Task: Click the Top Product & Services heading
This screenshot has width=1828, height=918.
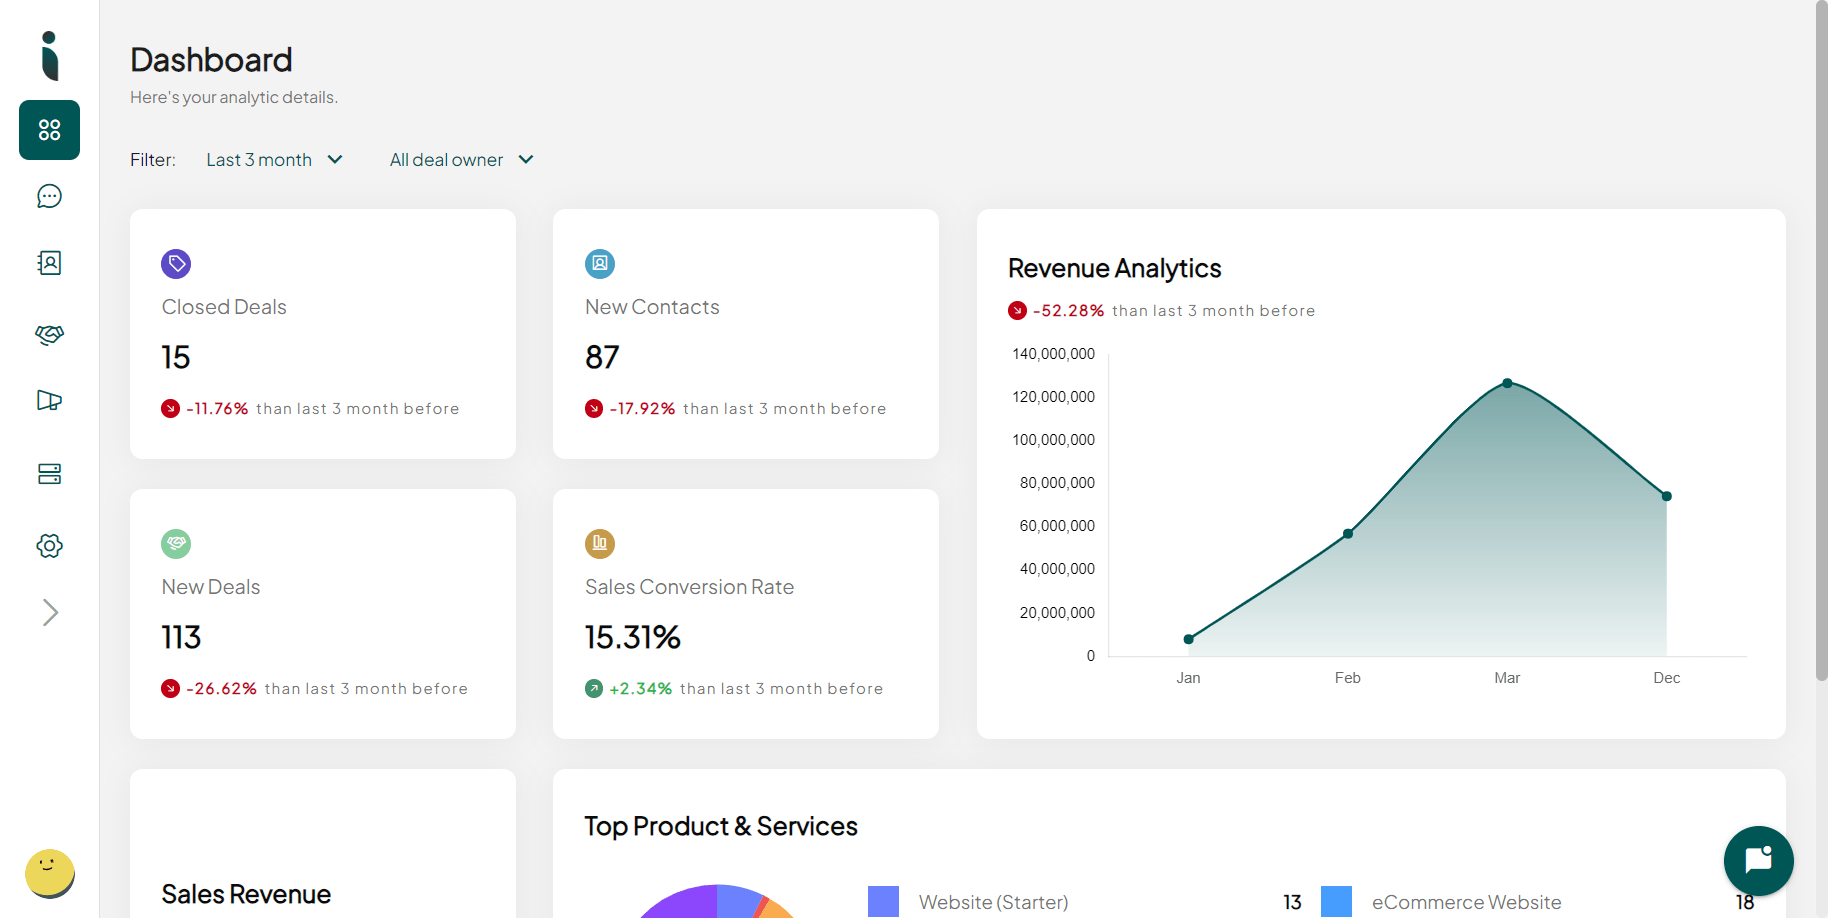Action: point(721,826)
